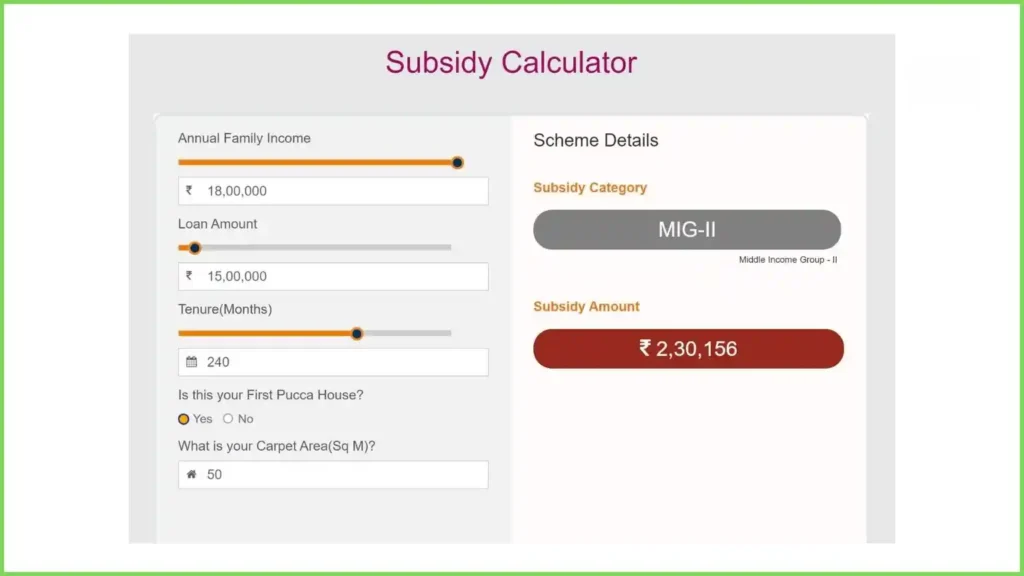Click the rupee icon in Loan Amount field
Viewport: 1024px width, 576px height.
coord(189,276)
